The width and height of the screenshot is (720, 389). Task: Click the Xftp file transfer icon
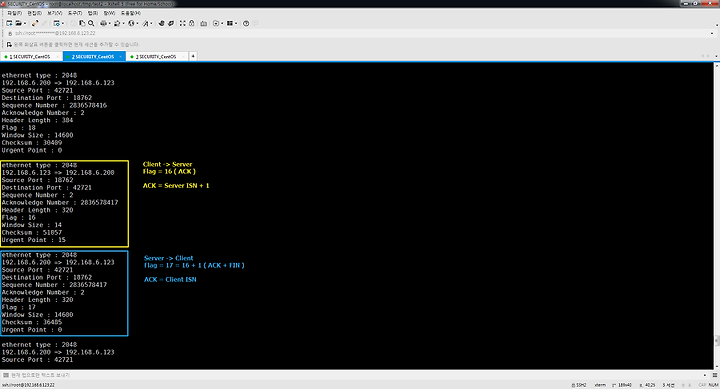[x=161, y=23]
